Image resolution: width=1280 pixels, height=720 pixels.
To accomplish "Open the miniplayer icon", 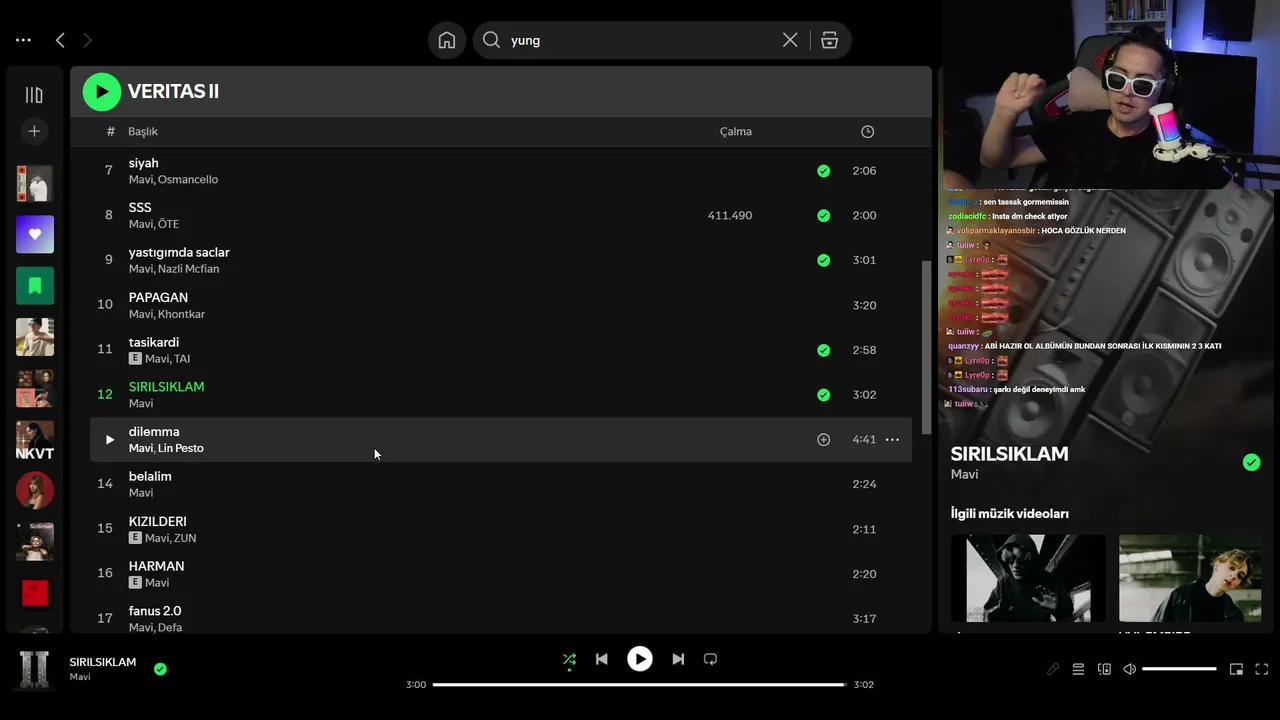I will point(1236,670).
